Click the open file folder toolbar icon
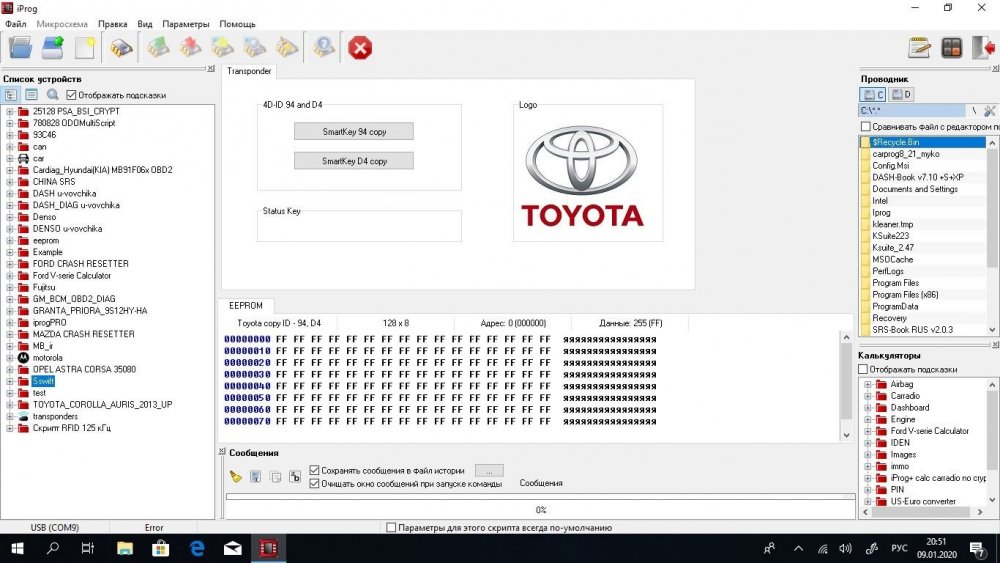Screen dimensions: 1000x563 coord(21,47)
